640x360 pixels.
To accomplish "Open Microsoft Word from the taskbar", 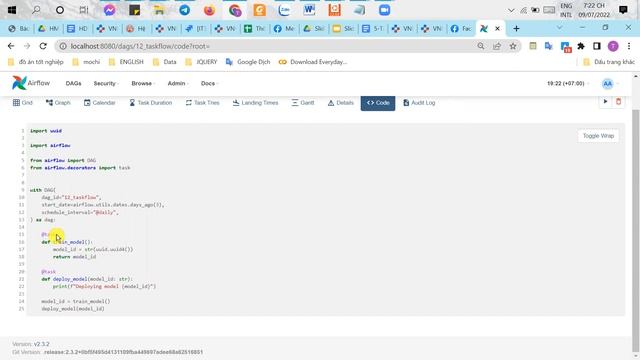I will tap(309, 10).
